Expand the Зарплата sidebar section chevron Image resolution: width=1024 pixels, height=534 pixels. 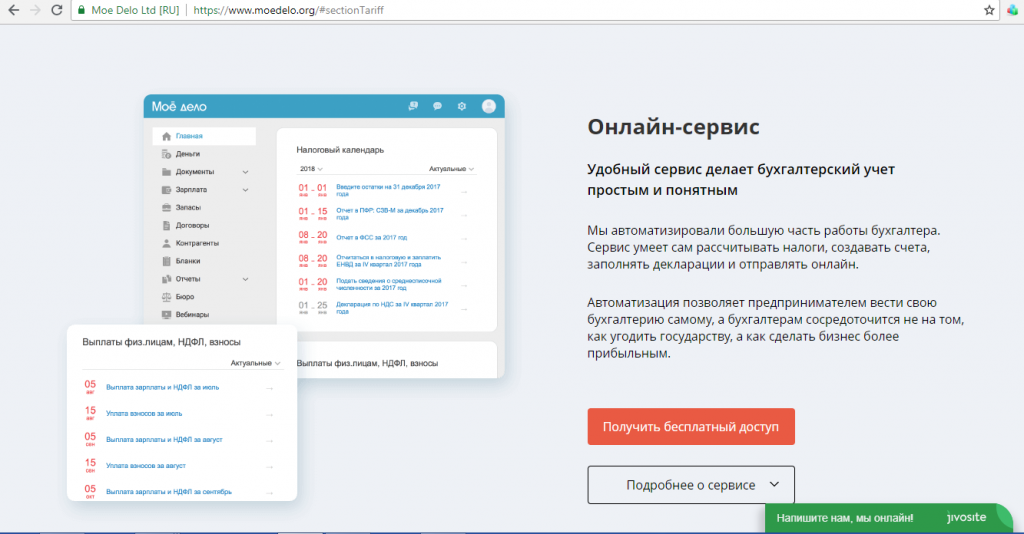tap(246, 189)
